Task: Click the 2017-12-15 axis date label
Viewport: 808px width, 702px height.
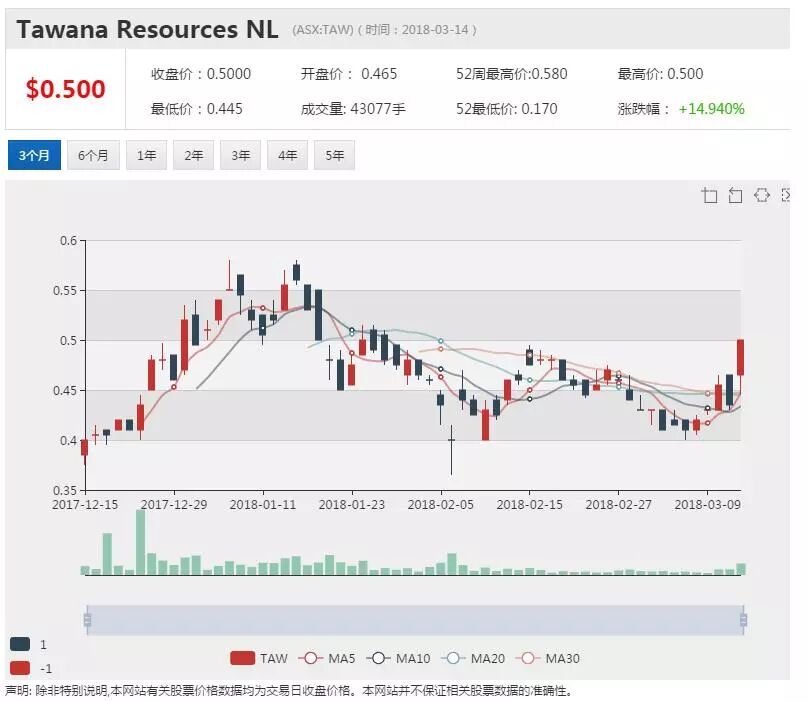Action: (85, 504)
